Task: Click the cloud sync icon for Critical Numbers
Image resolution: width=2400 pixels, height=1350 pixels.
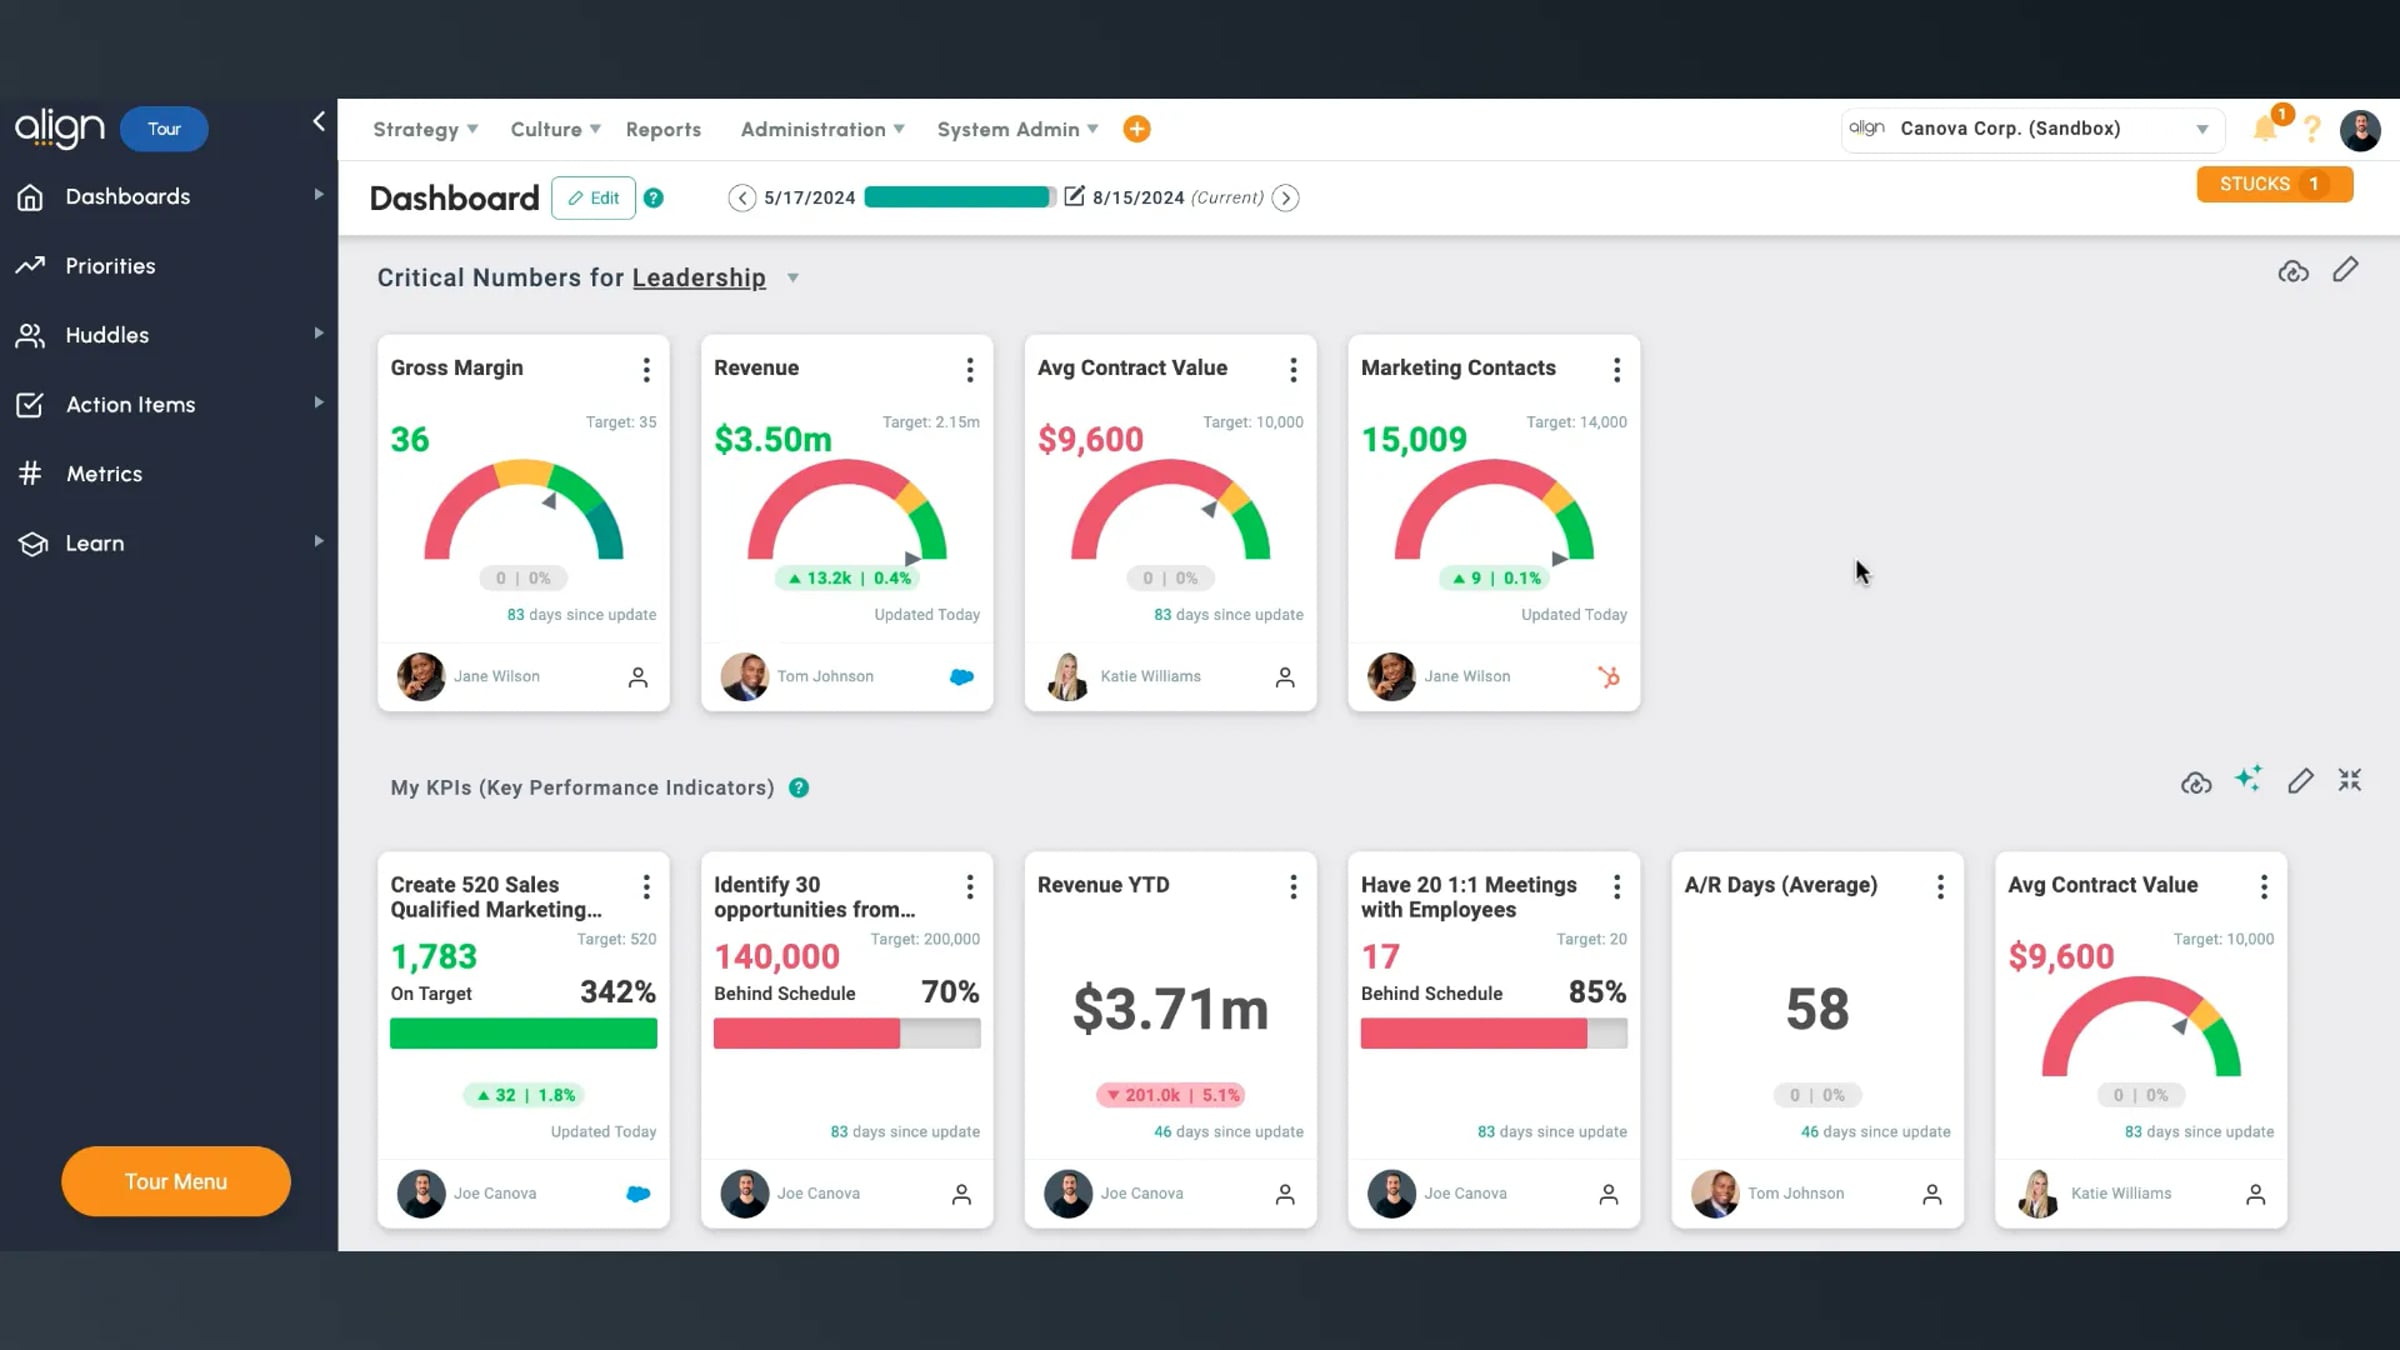Action: pos(2293,271)
